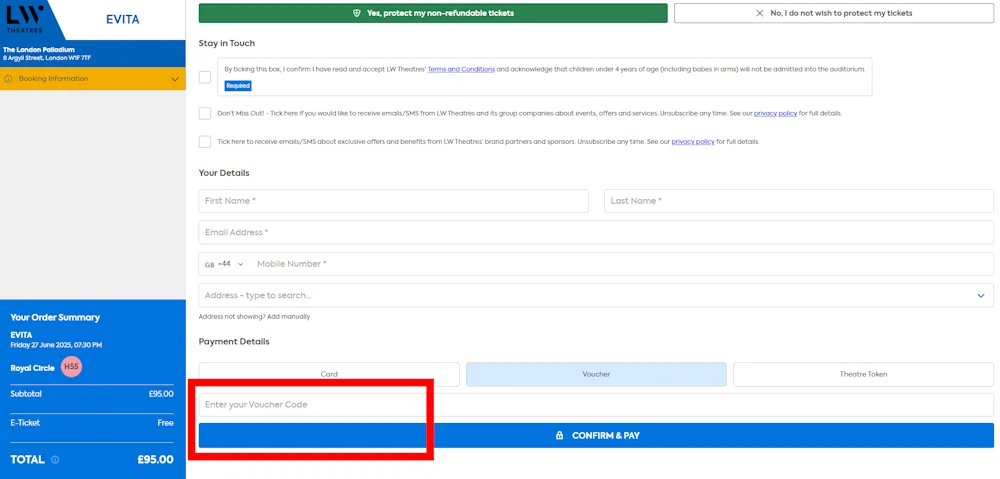Click the Required badge under terms
The image size is (1000, 479).
[238, 85]
